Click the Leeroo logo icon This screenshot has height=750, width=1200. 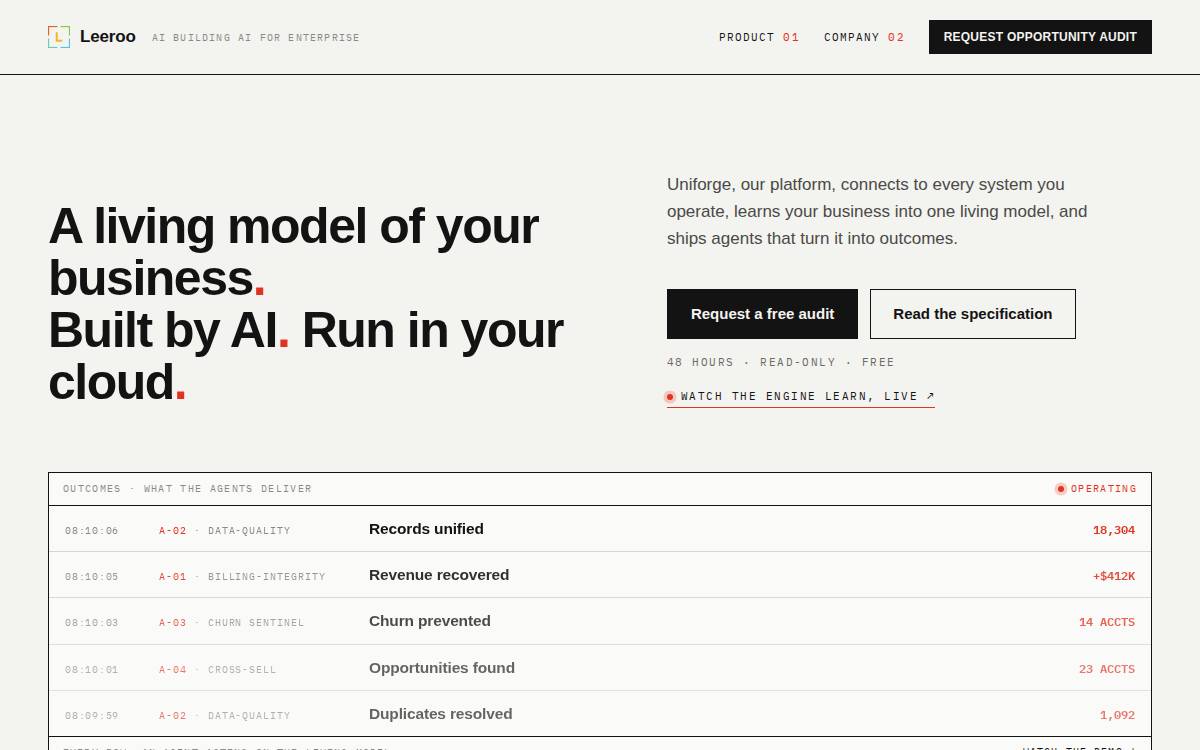pyautogui.click(x=59, y=37)
